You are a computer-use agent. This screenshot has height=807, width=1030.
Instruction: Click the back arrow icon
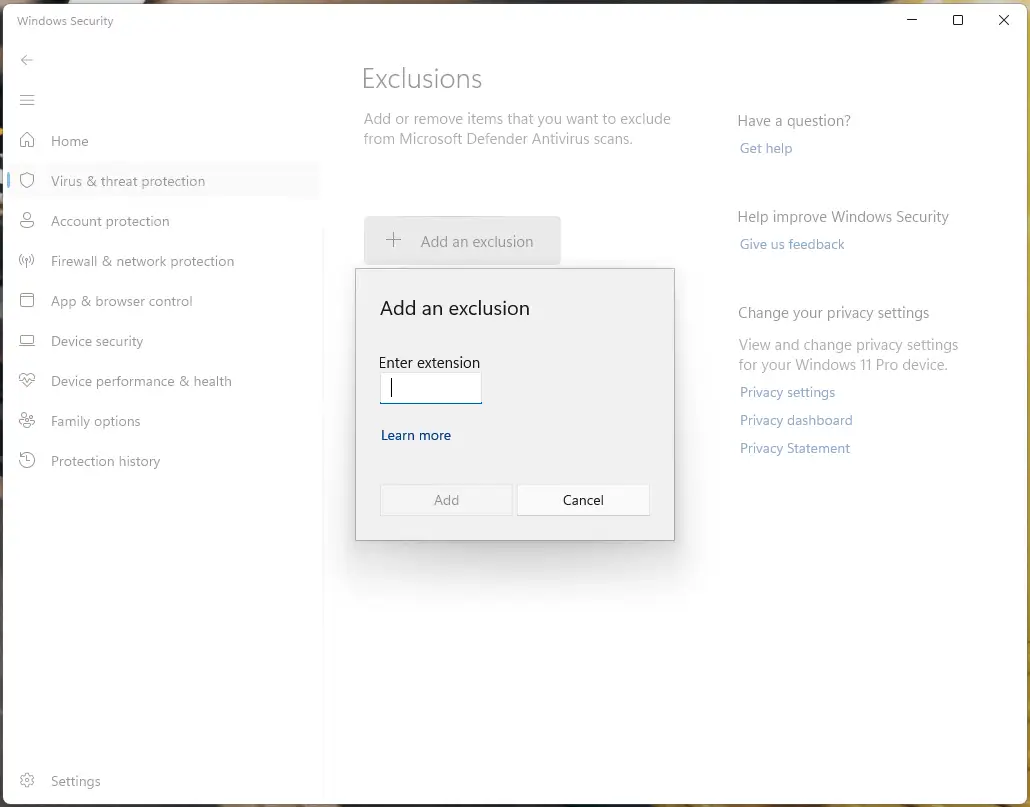point(27,60)
